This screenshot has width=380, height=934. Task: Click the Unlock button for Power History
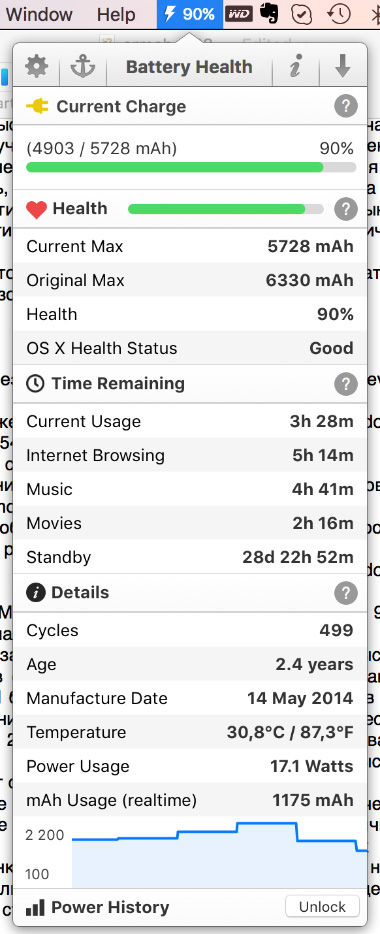point(322,907)
